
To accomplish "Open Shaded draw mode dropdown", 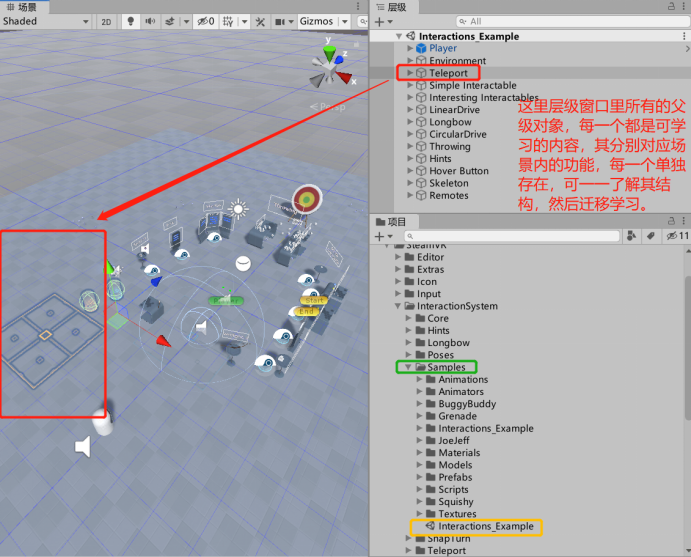I will 45,21.
